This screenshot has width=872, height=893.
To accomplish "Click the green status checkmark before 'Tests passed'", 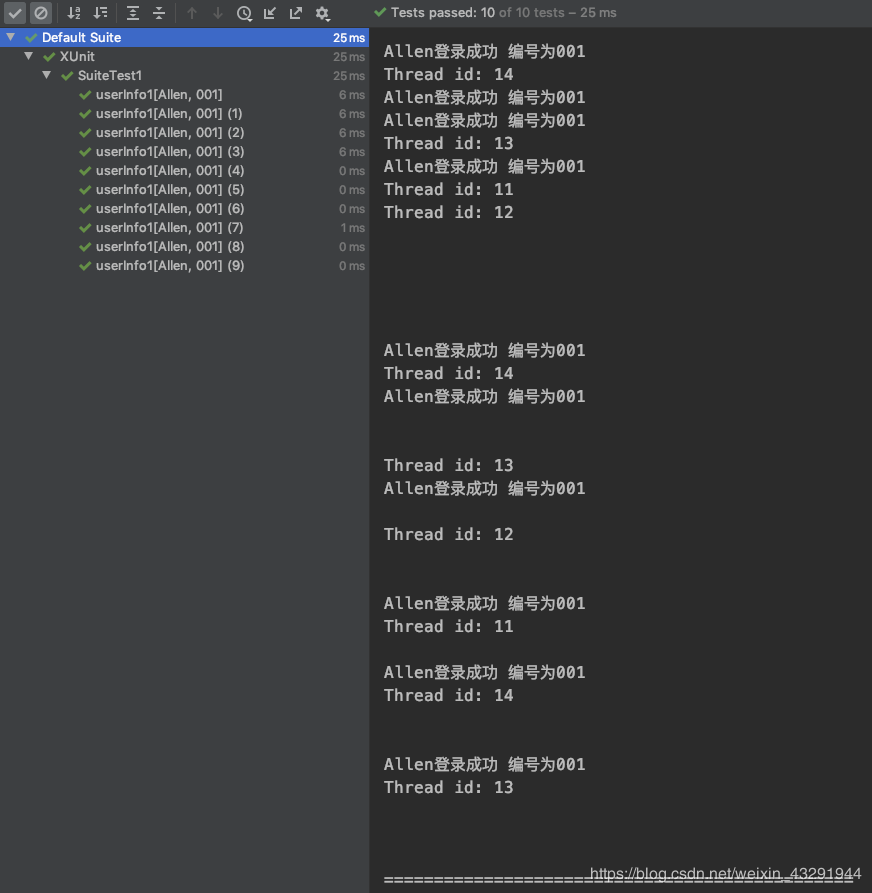I will (x=380, y=12).
